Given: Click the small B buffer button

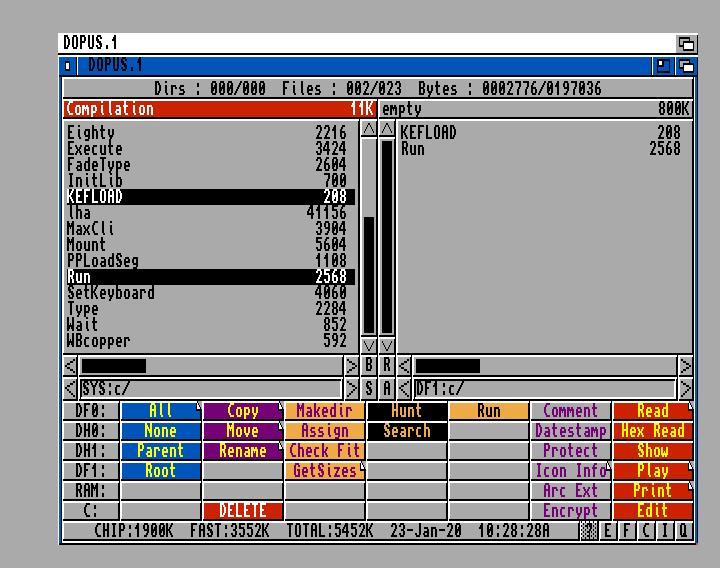Looking at the screenshot, I should coord(369,367).
